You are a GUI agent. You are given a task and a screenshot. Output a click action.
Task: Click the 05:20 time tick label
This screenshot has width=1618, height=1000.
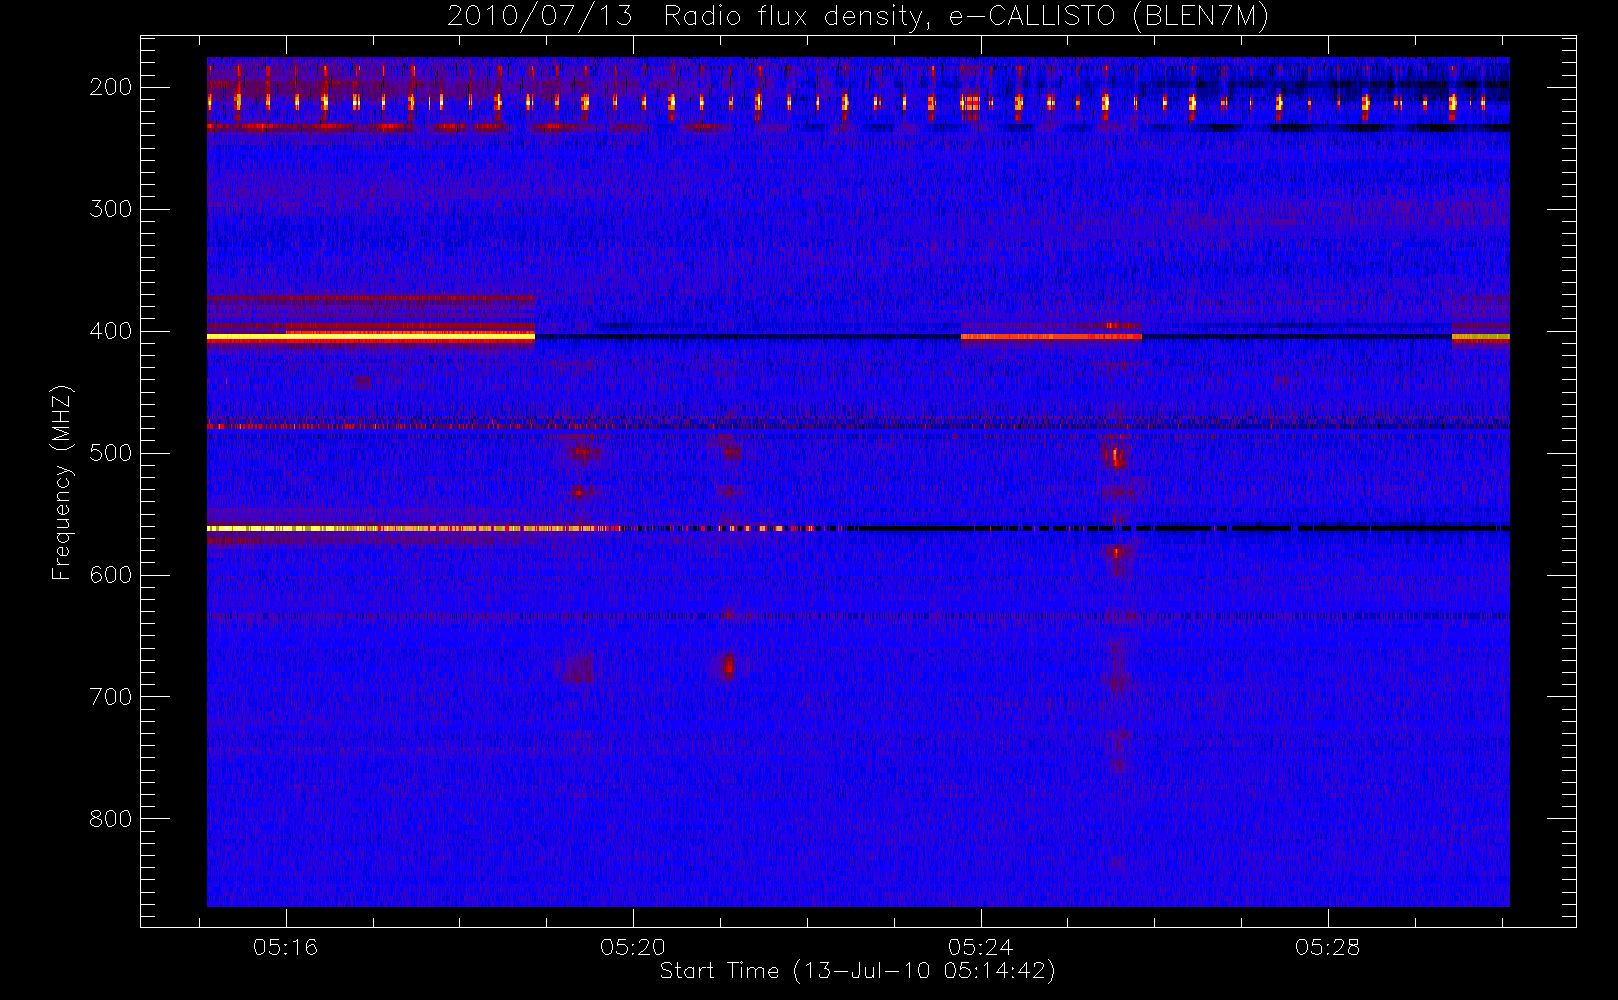click(633, 946)
